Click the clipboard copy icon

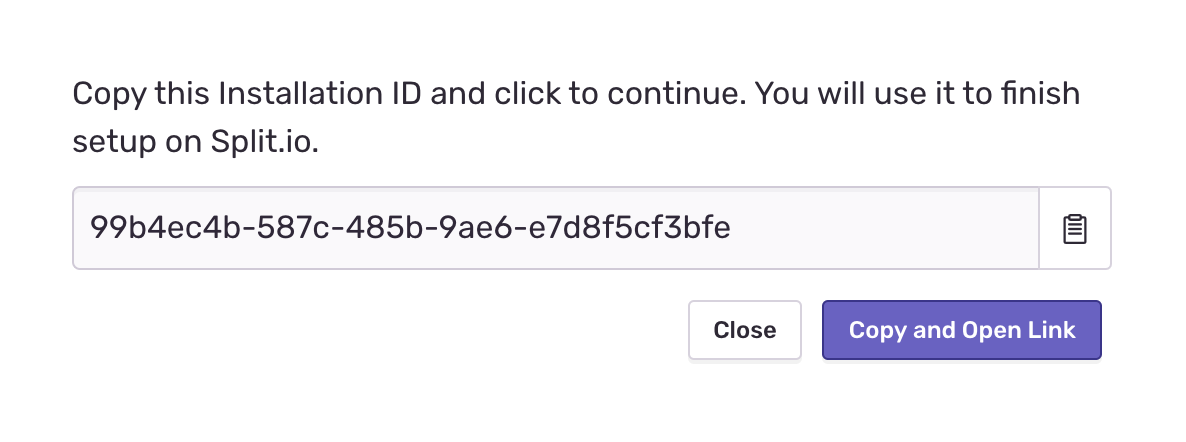(1075, 229)
